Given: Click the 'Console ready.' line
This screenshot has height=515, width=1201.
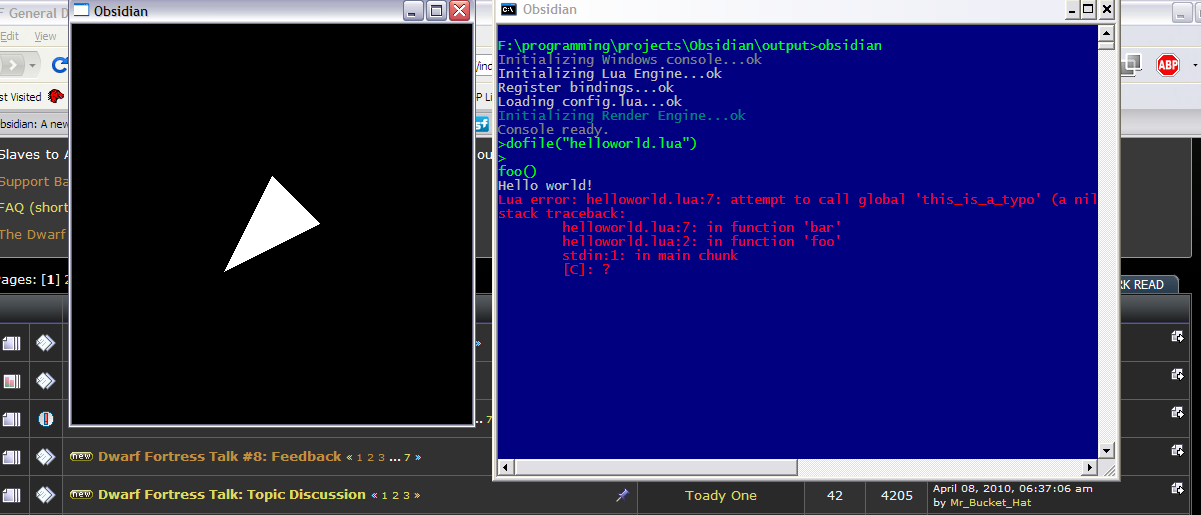Looking at the screenshot, I should (x=553, y=129).
